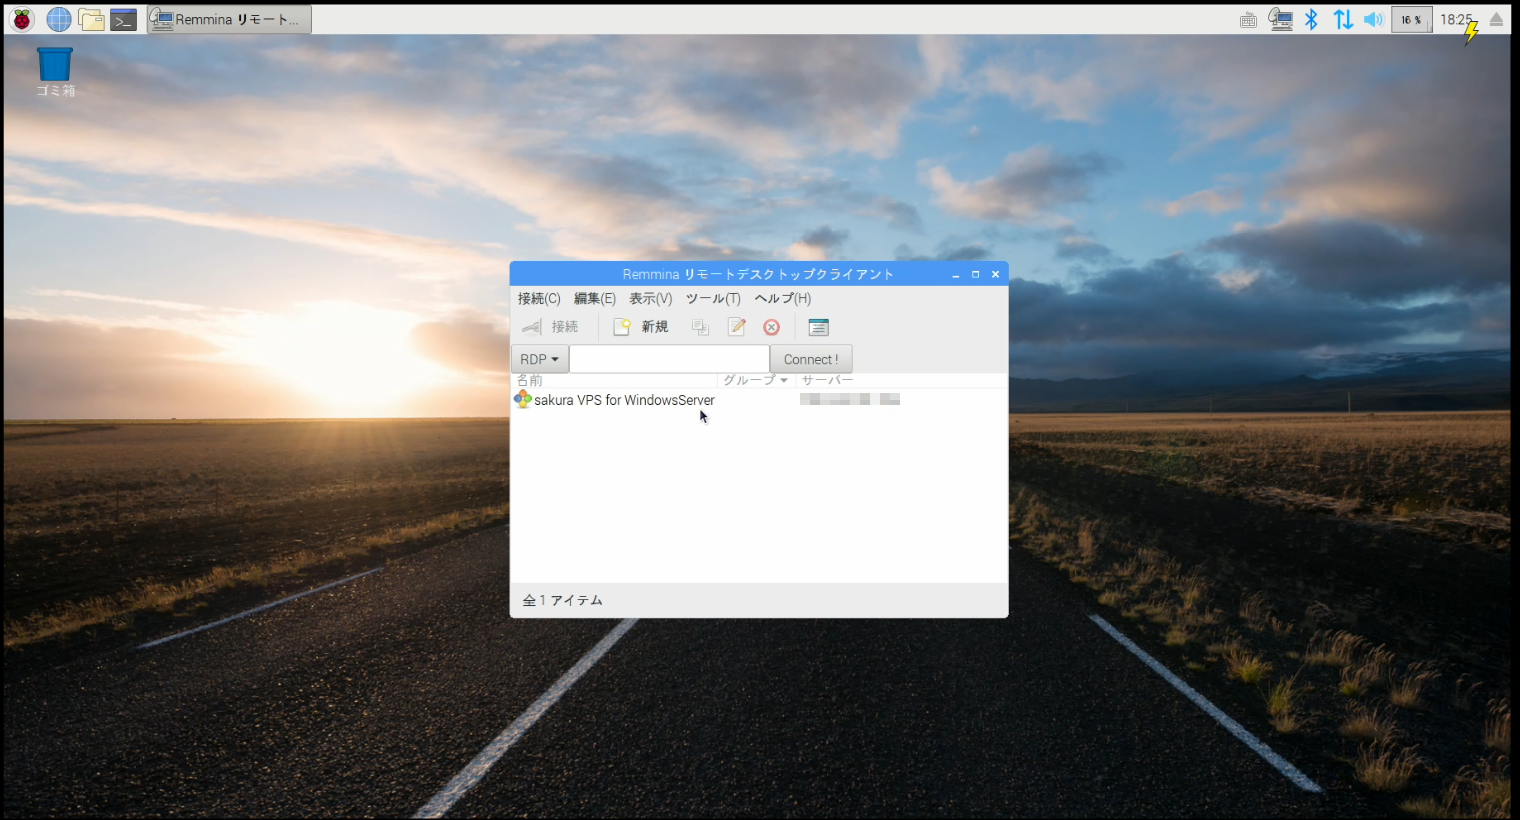Focus the quick connect address field
The image size is (1520, 820).
click(669, 359)
